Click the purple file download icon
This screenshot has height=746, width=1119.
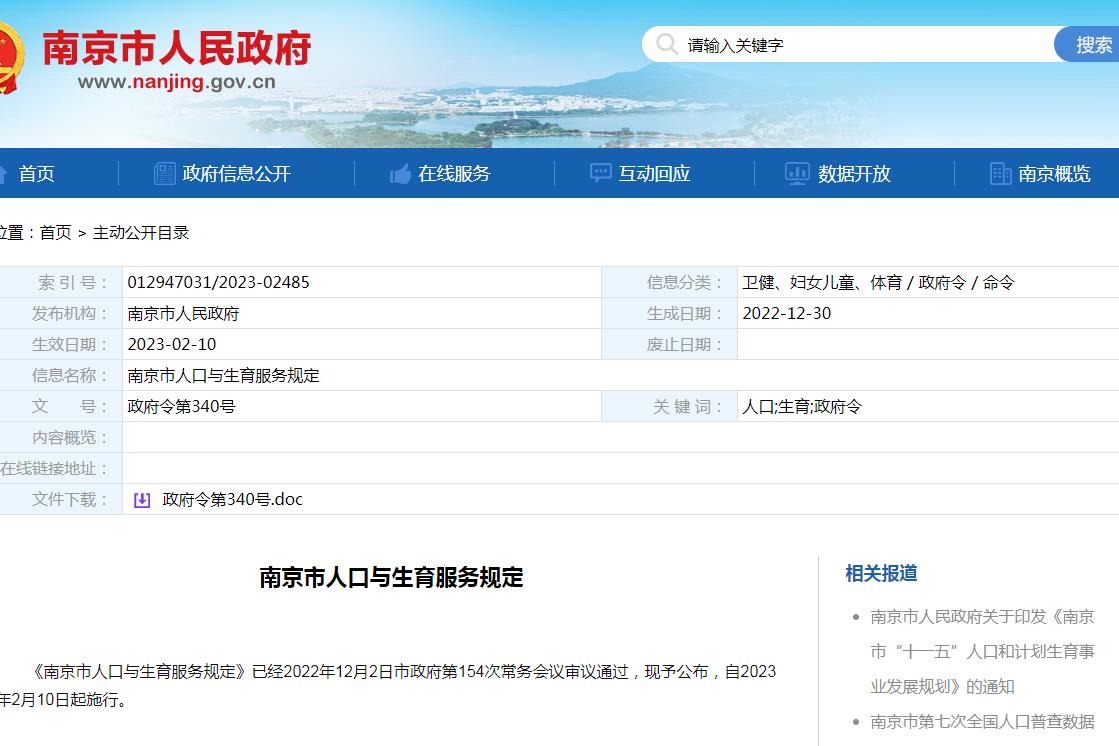142,500
